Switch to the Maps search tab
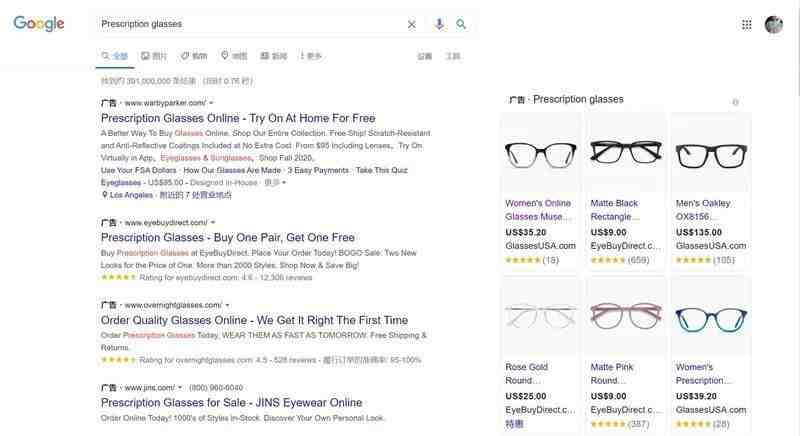800x436 pixels. click(234, 56)
